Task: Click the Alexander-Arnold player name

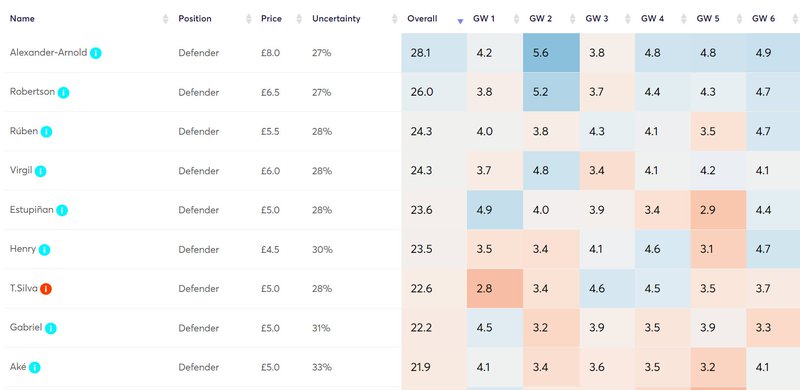Action: pyautogui.click(x=48, y=52)
